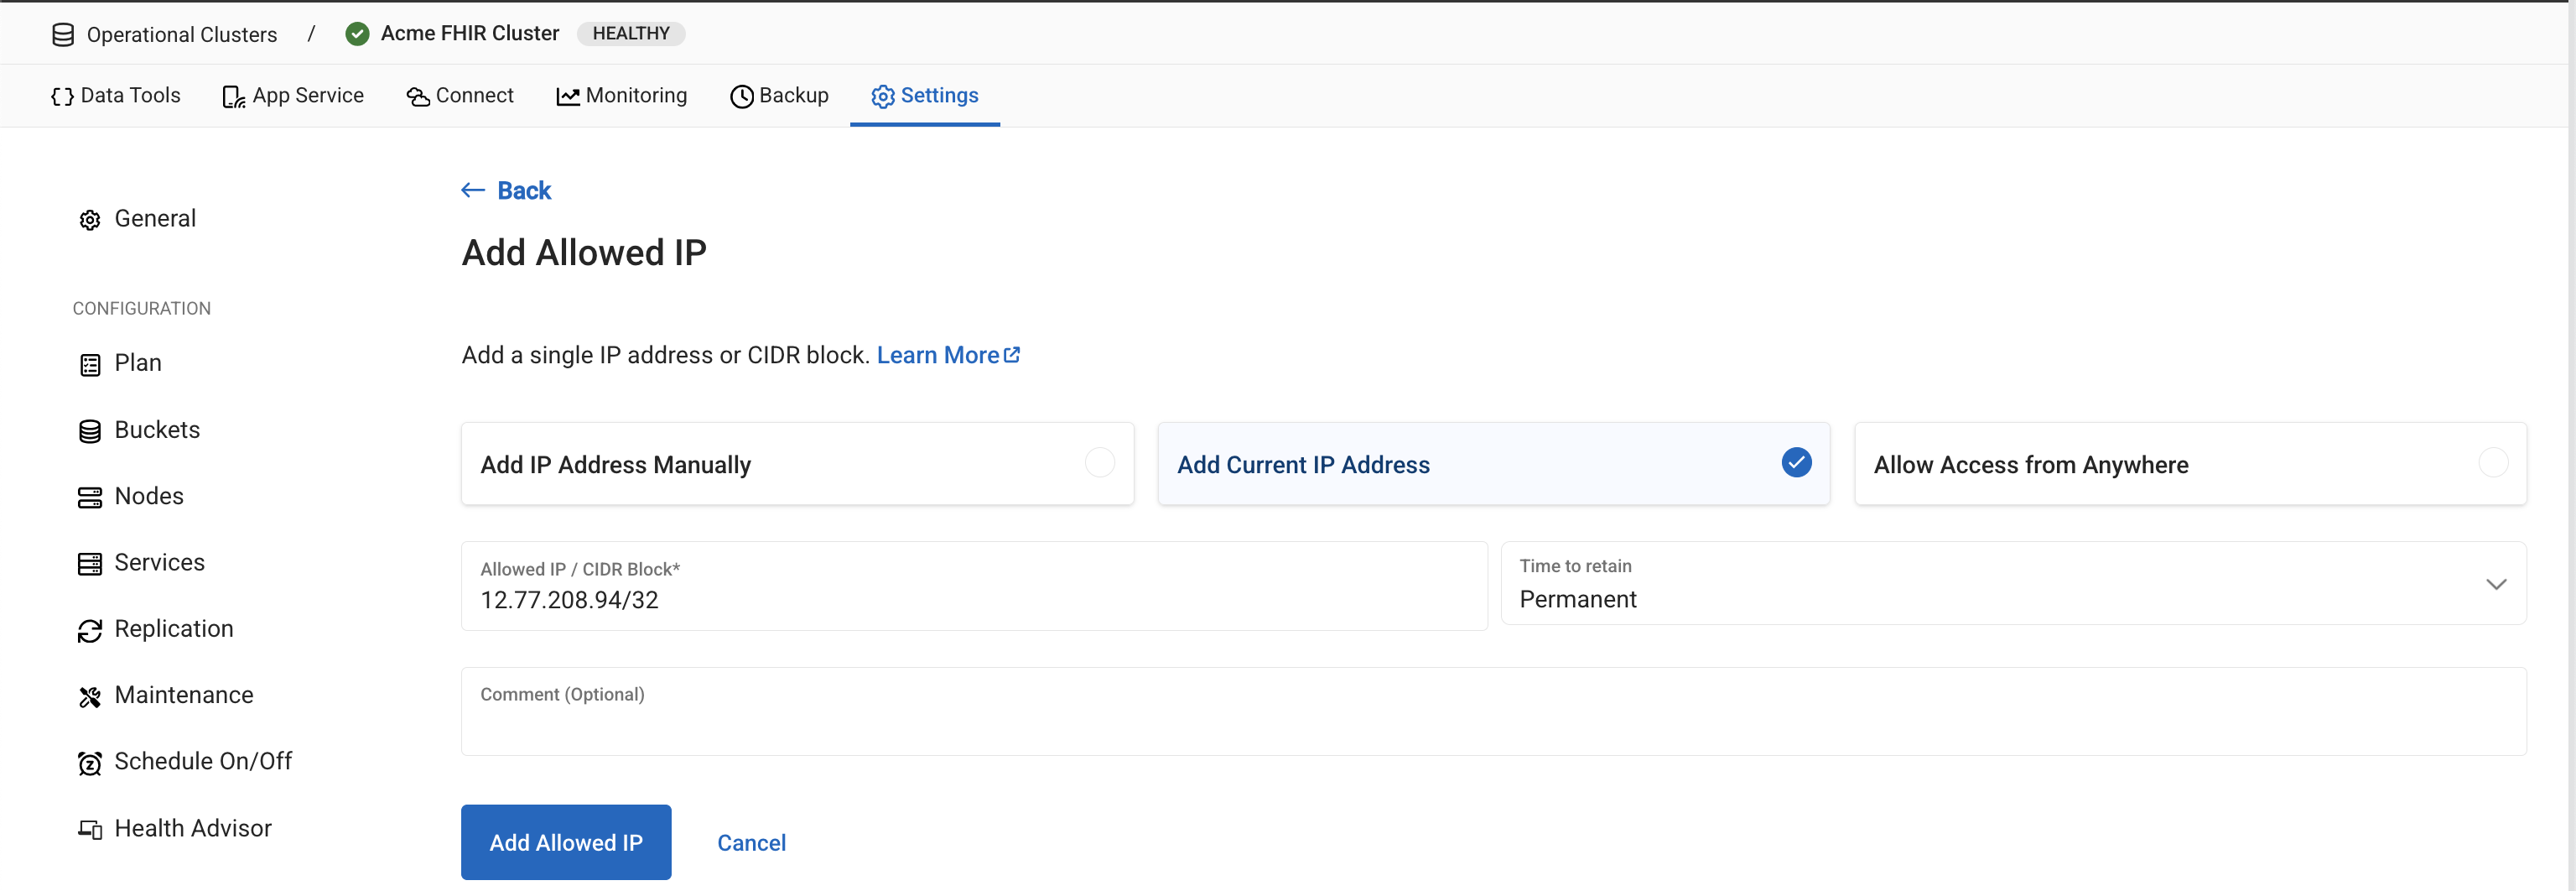Image resolution: width=2576 pixels, height=891 pixels.
Task: Click the Maintenance tools icon
Action: [90, 696]
